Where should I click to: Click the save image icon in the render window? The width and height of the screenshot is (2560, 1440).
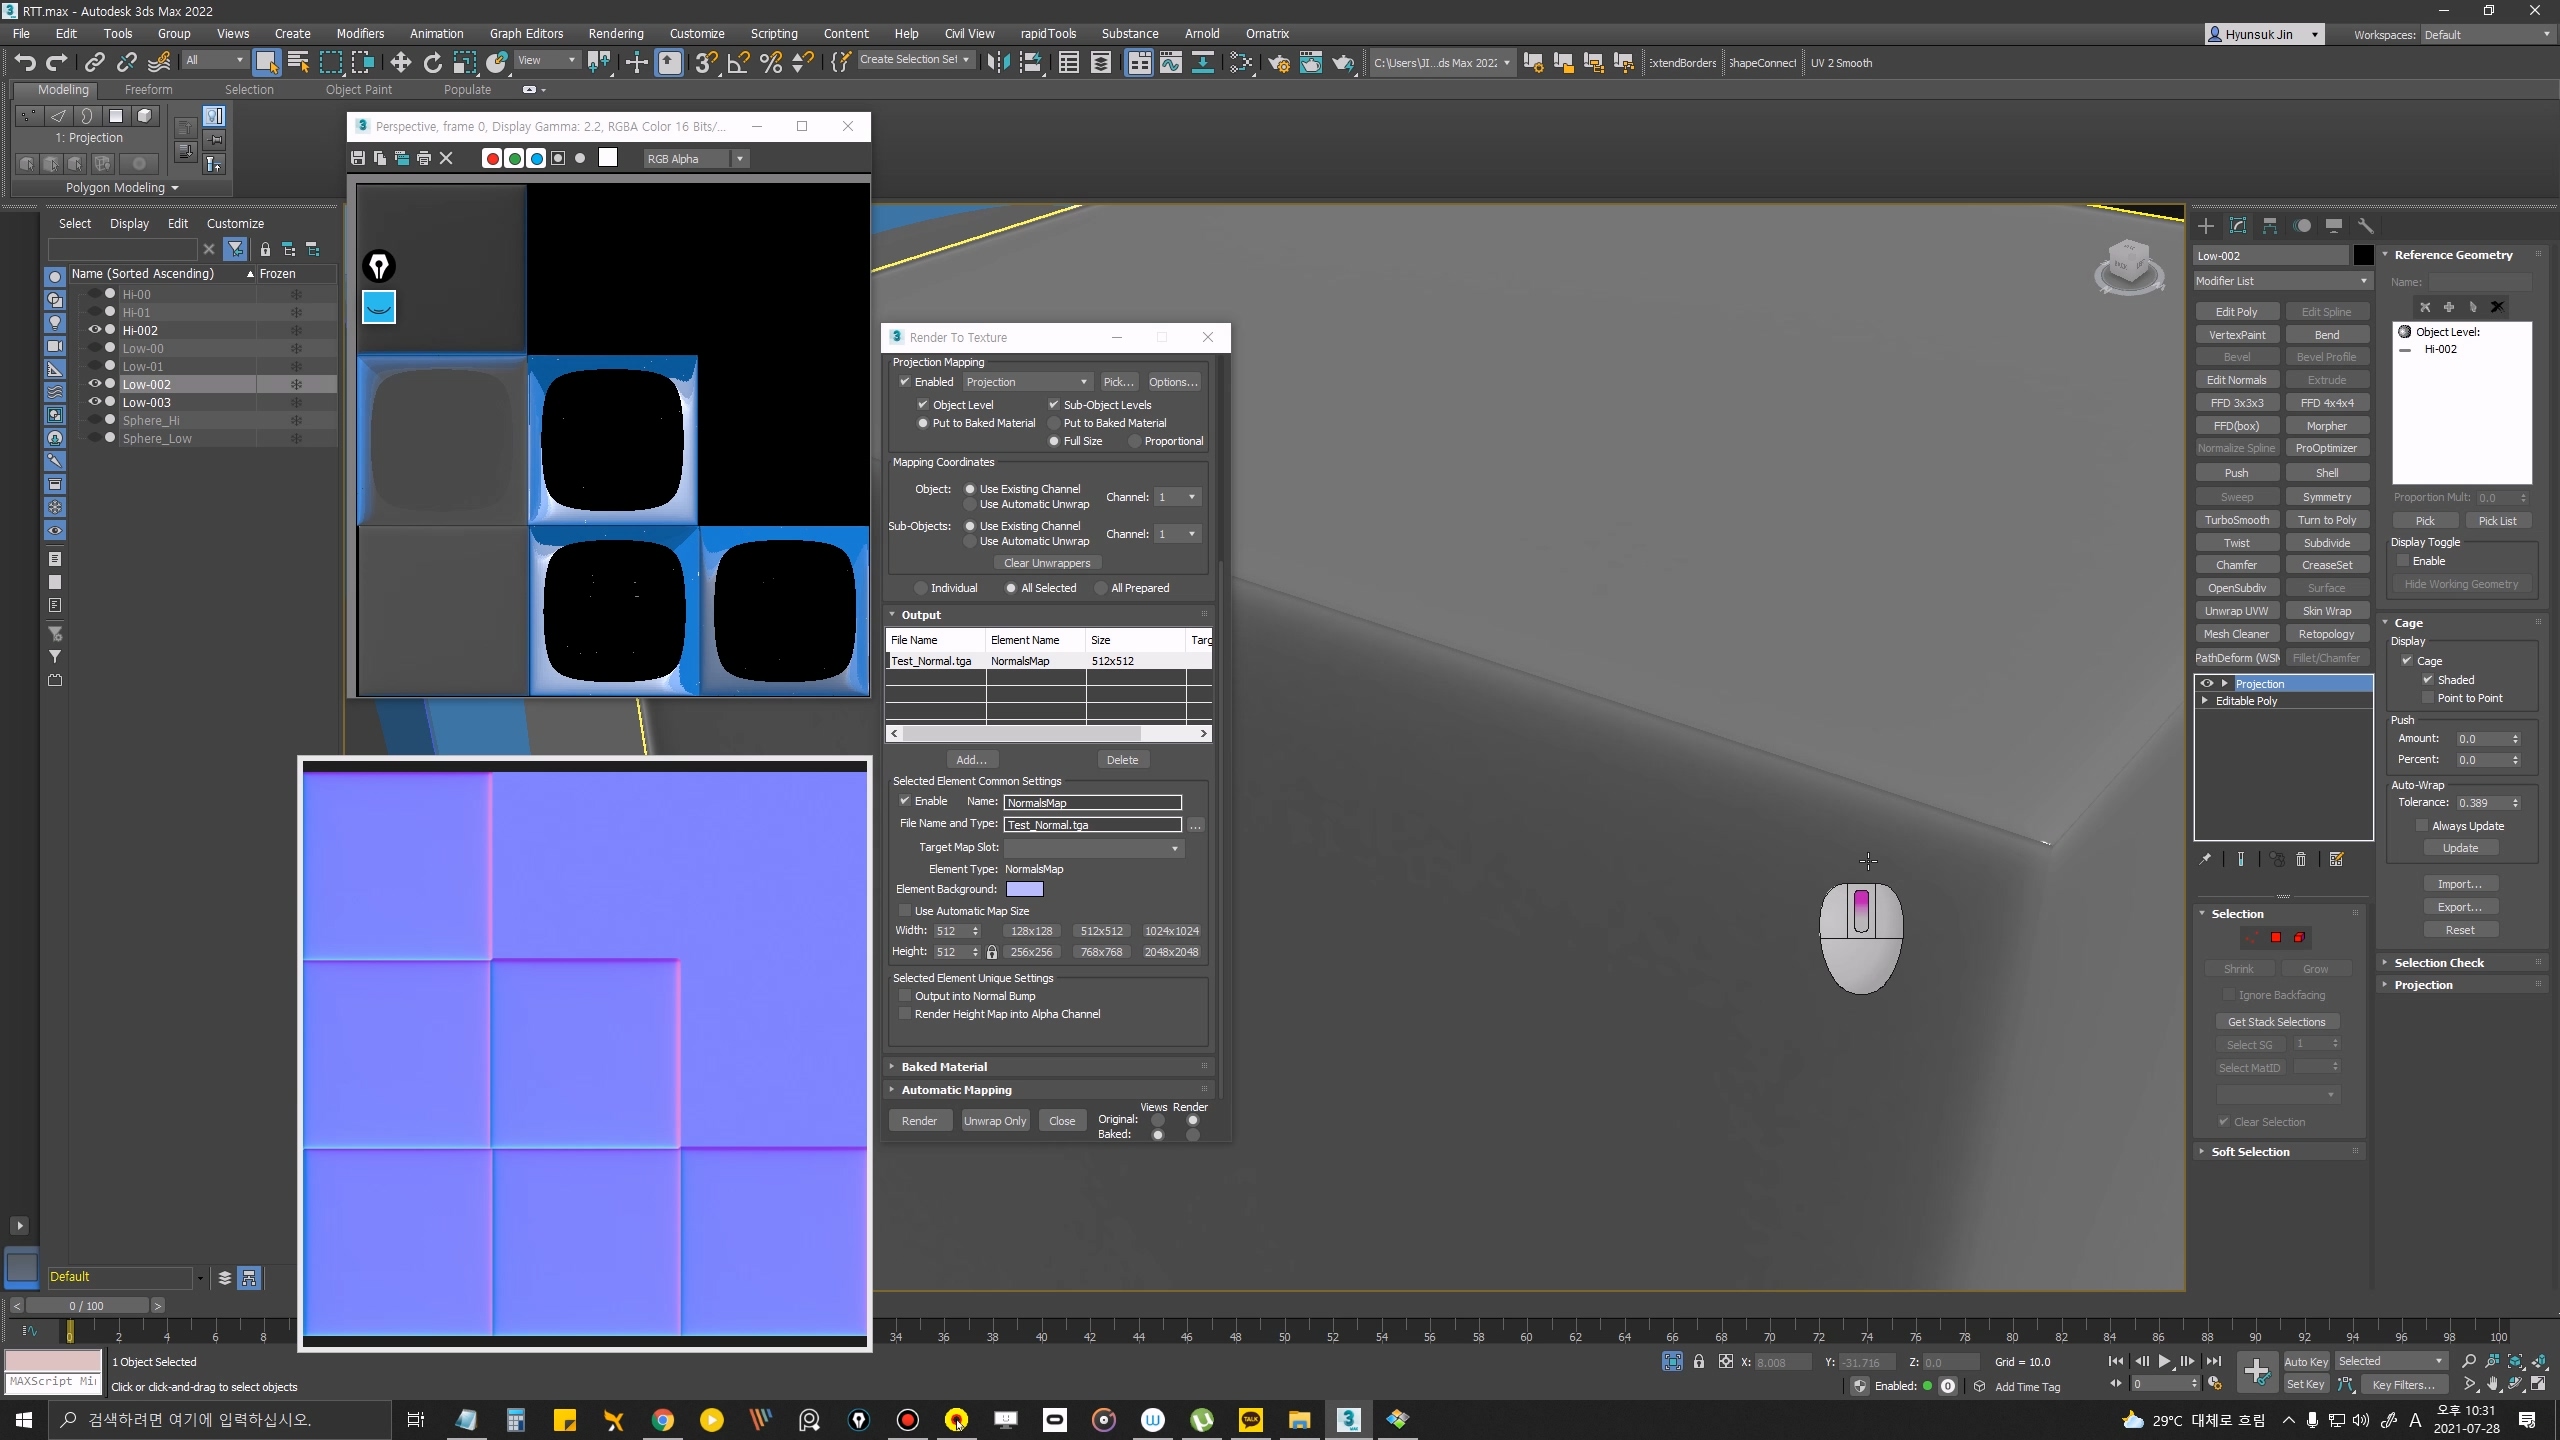point(358,158)
